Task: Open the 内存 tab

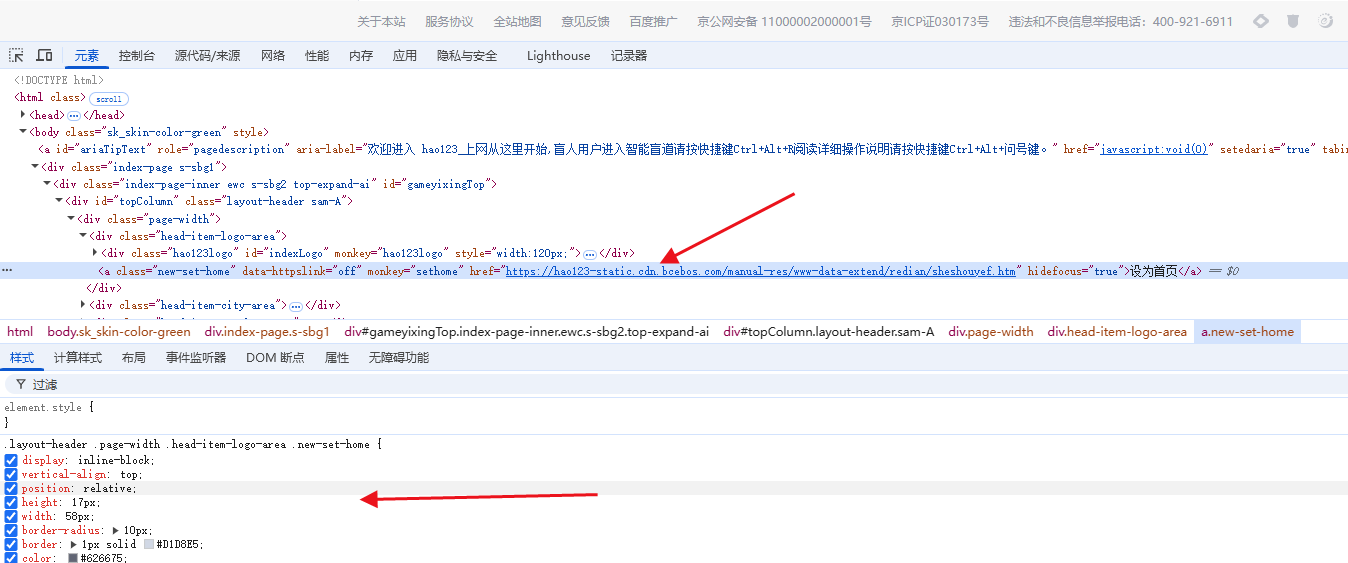Action: click(361, 56)
